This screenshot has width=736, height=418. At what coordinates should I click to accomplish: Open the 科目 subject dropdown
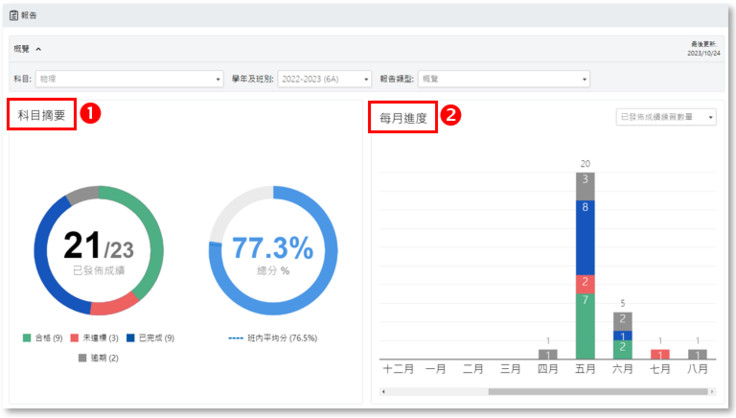pyautogui.click(x=130, y=78)
